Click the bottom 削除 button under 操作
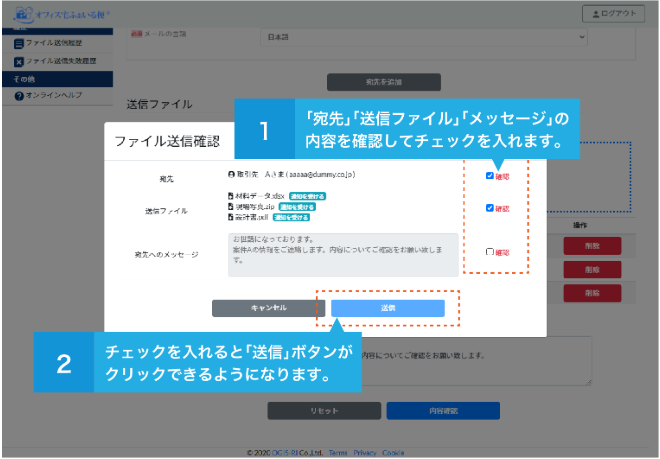 (x=592, y=293)
